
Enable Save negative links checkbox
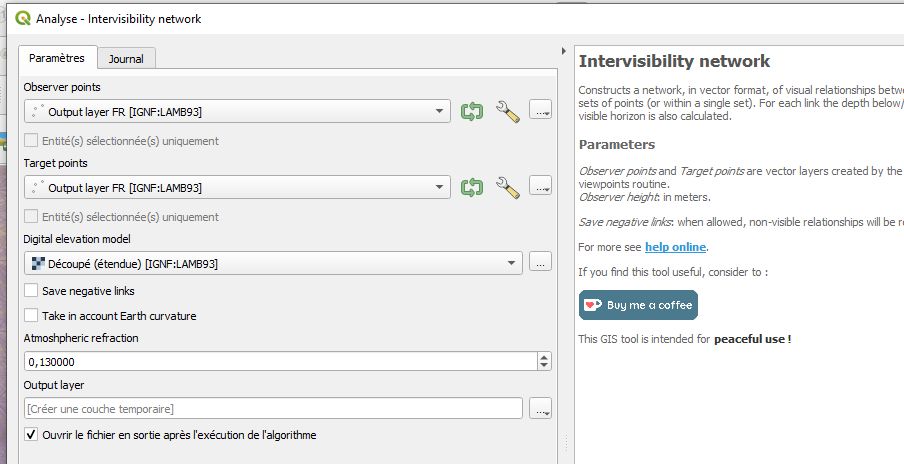pyautogui.click(x=31, y=291)
